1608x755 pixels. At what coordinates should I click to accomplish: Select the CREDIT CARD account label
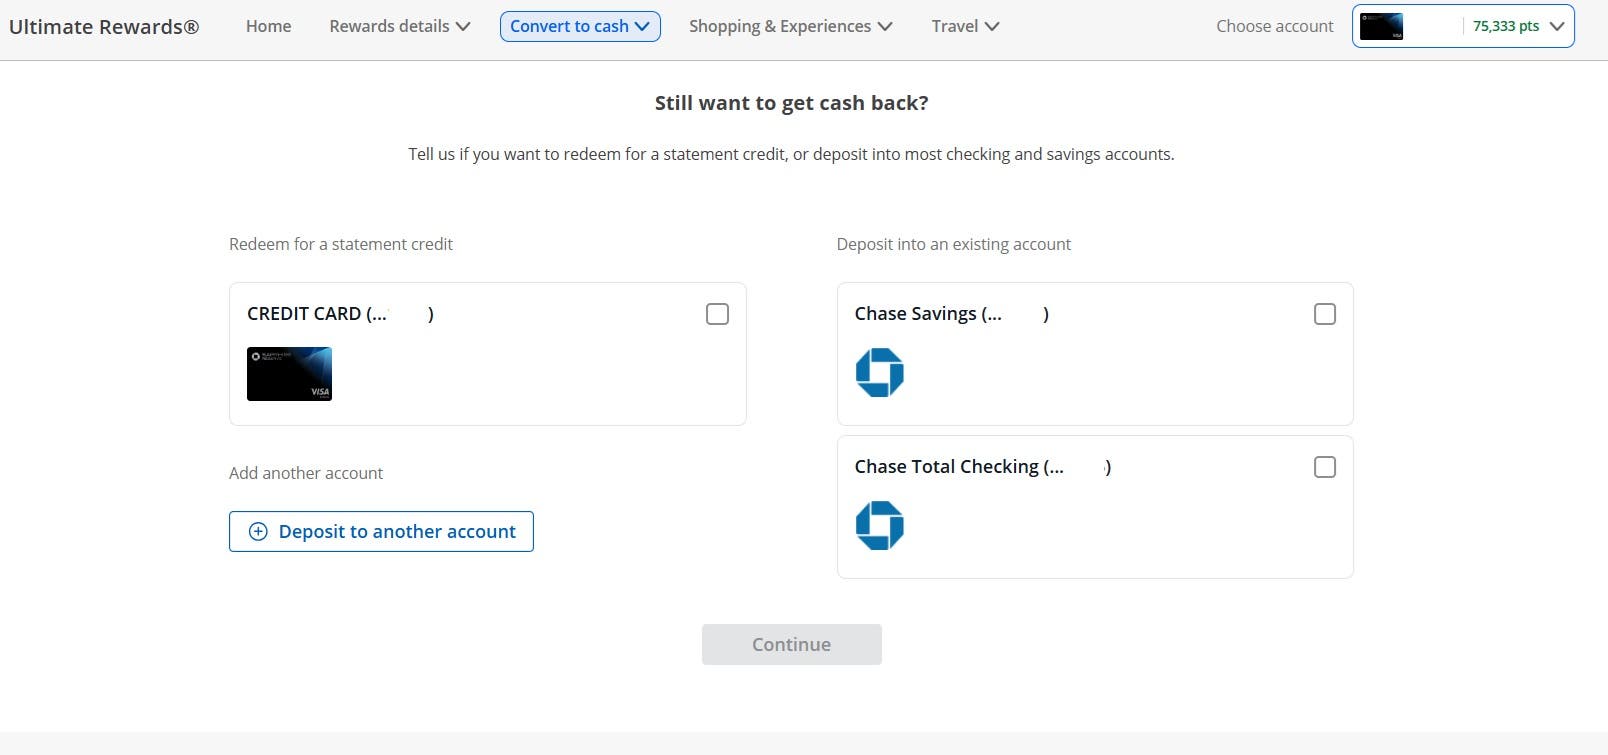tap(316, 314)
